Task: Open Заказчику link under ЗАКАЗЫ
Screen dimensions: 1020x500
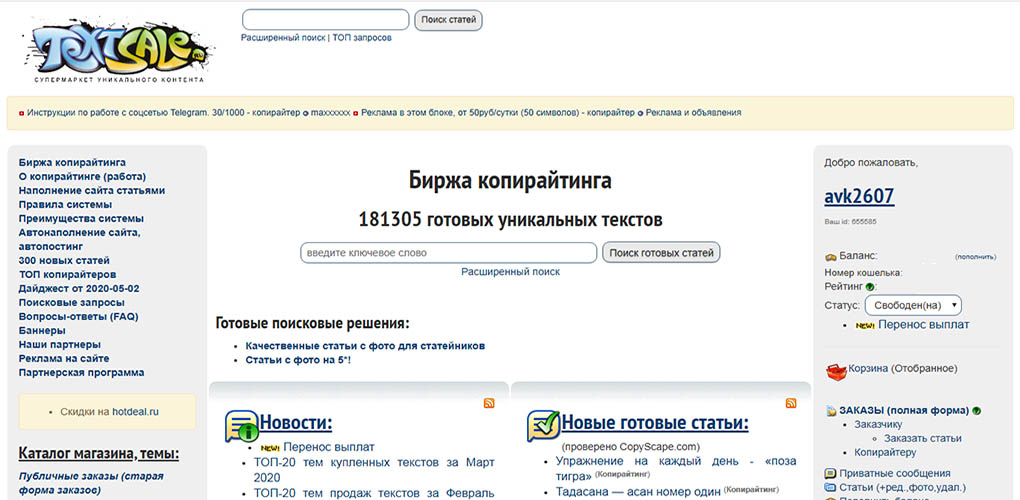Action: click(878, 425)
